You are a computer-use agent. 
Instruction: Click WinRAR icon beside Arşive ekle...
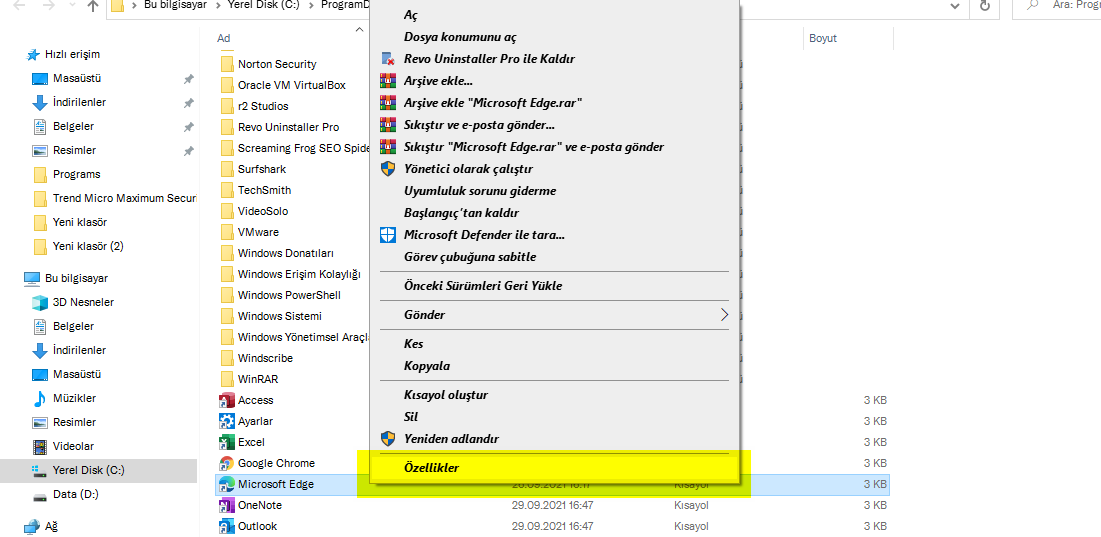(388, 81)
